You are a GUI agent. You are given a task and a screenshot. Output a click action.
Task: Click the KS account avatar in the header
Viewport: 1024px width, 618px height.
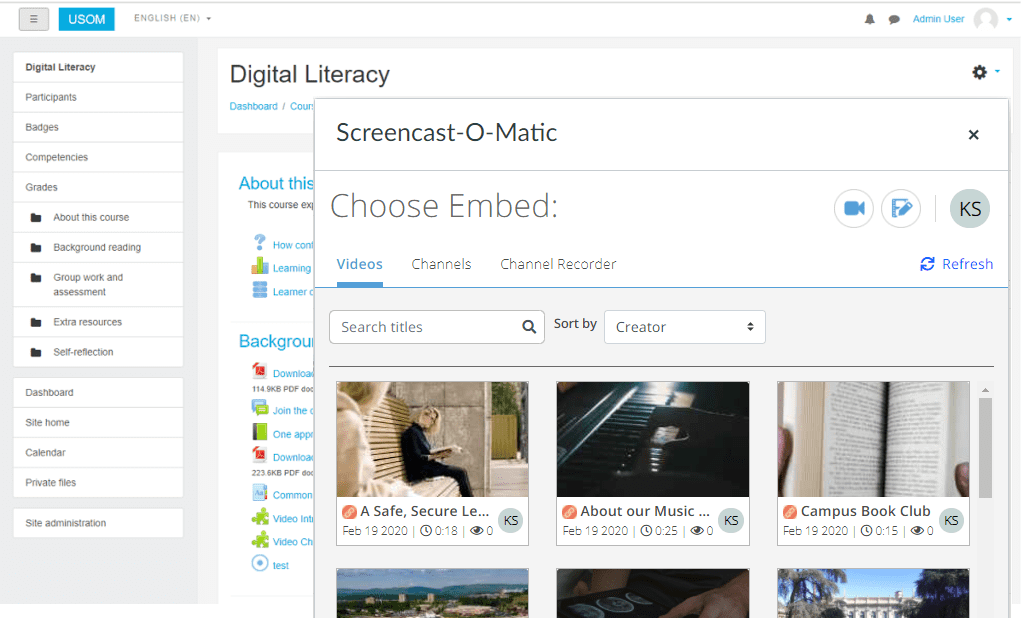[x=970, y=208]
